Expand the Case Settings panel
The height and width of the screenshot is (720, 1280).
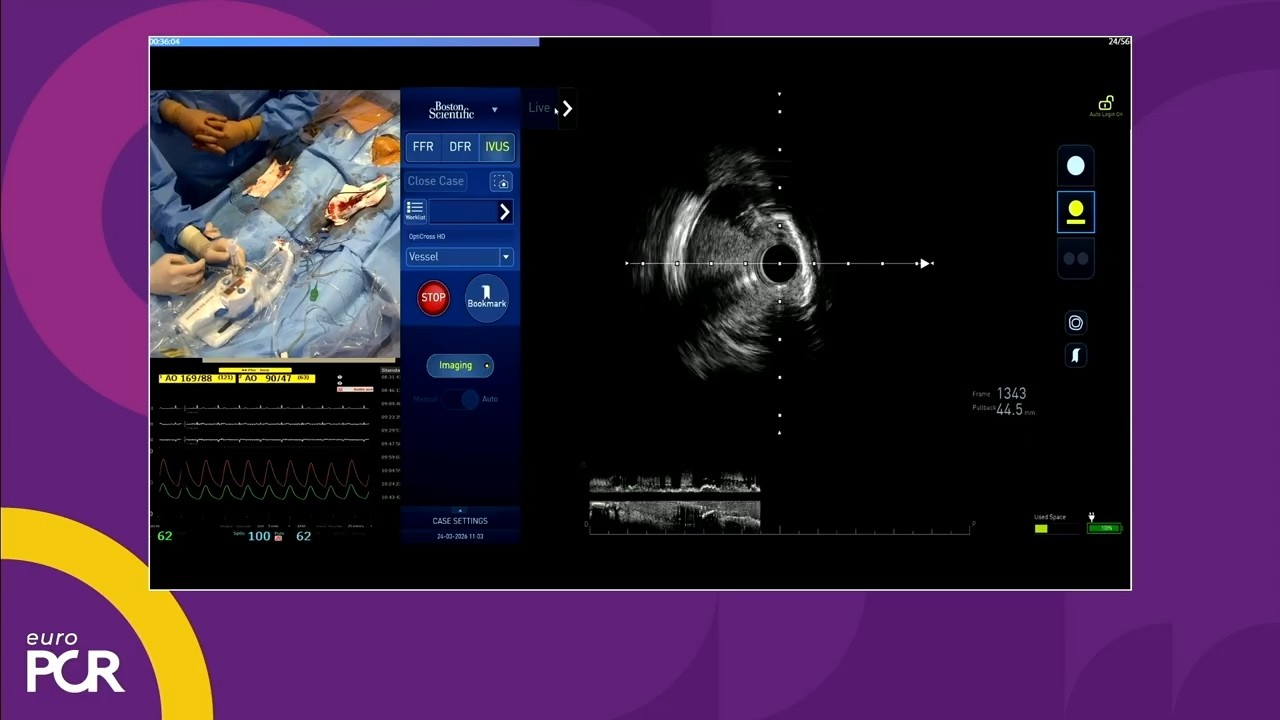(x=460, y=519)
